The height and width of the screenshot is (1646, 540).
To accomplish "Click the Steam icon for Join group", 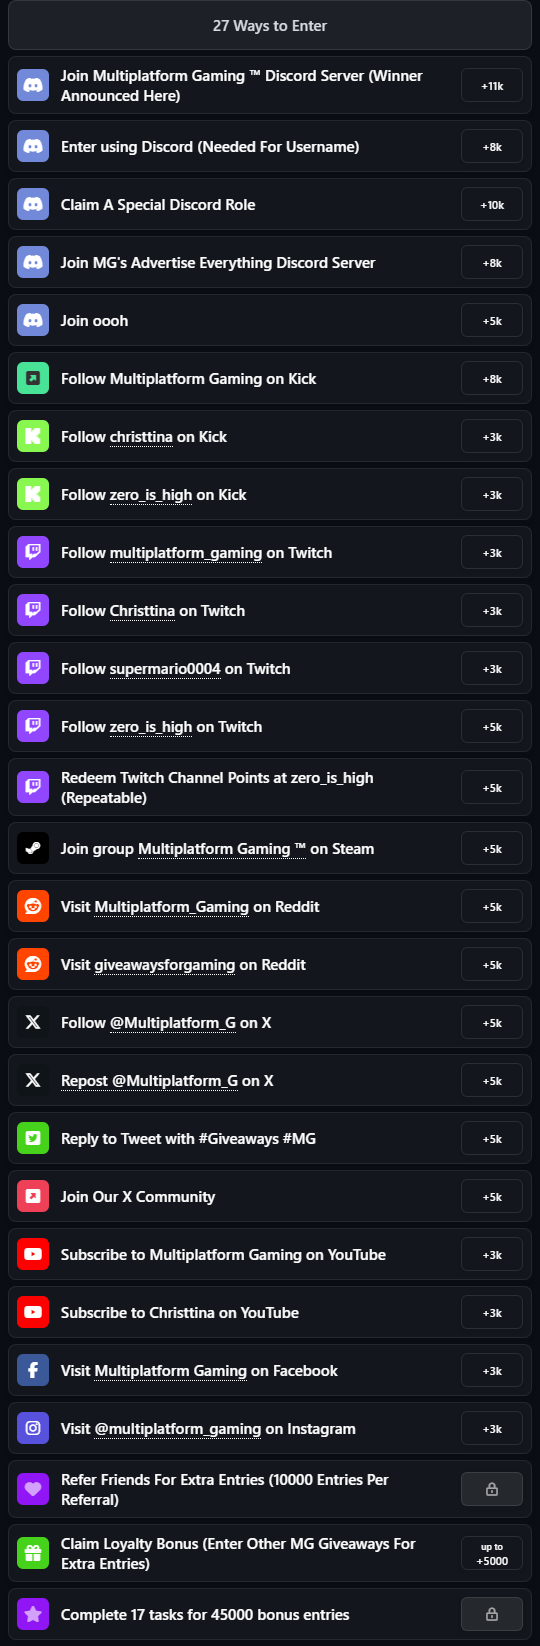I will point(33,849).
